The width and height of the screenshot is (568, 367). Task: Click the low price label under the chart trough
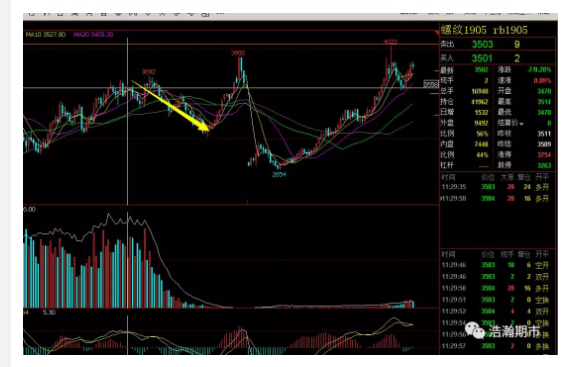point(279,175)
